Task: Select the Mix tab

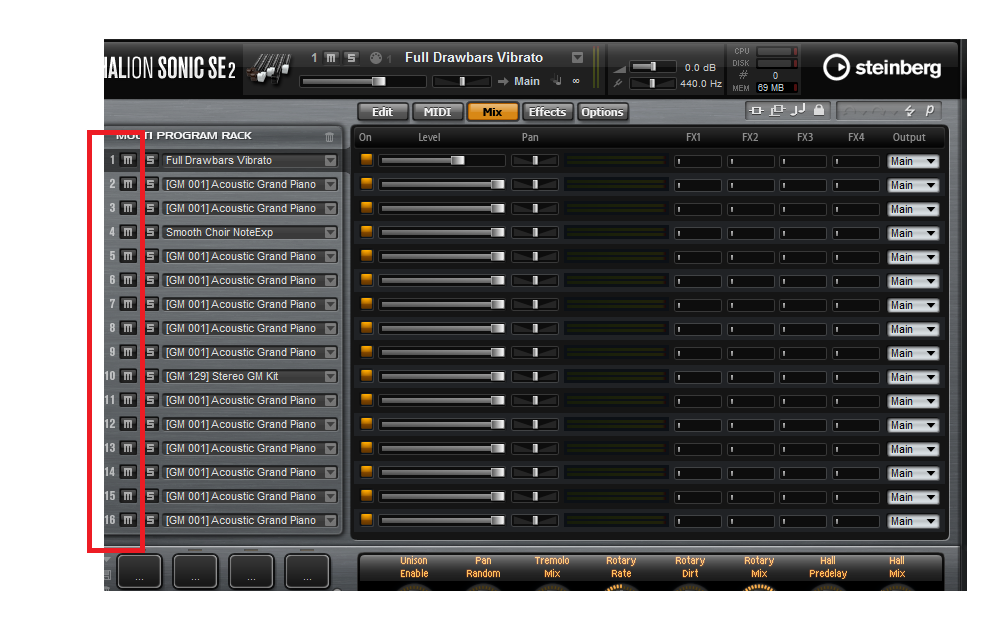Action: 492,112
